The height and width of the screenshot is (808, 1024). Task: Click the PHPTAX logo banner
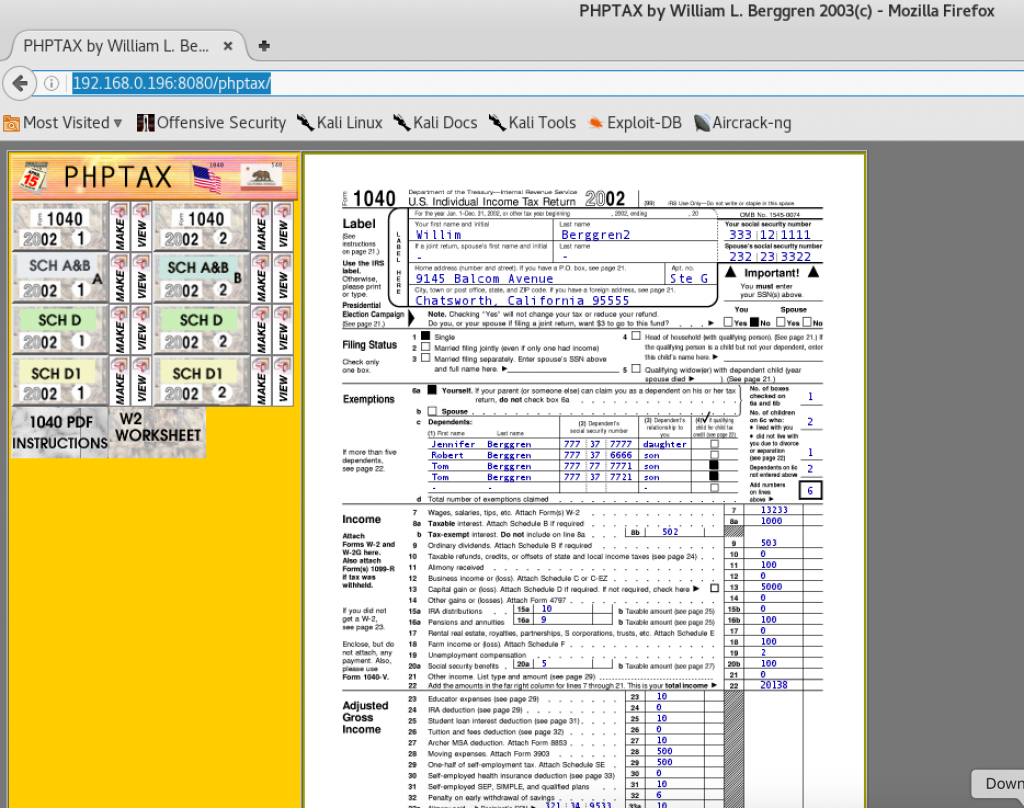click(154, 176)
